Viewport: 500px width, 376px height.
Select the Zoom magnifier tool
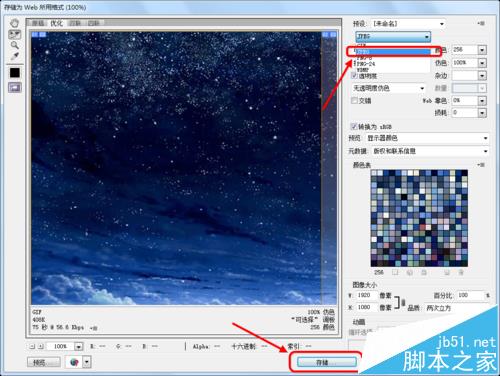pyautogui.click(x=14, y=45)
